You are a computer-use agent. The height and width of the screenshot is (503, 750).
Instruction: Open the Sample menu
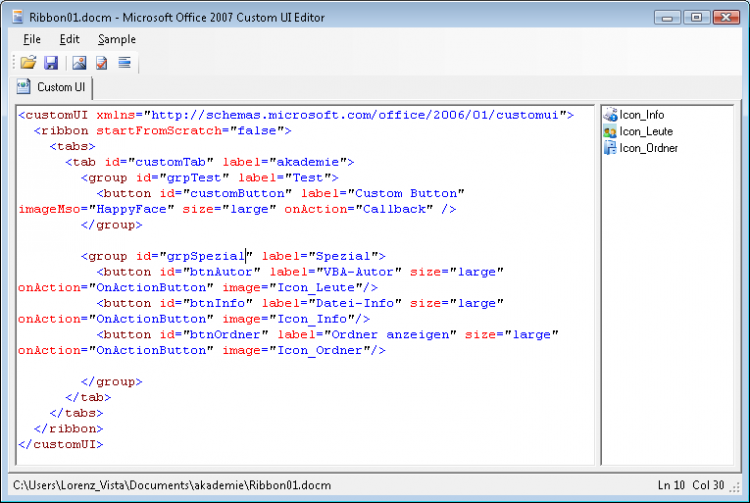point(117,39)
